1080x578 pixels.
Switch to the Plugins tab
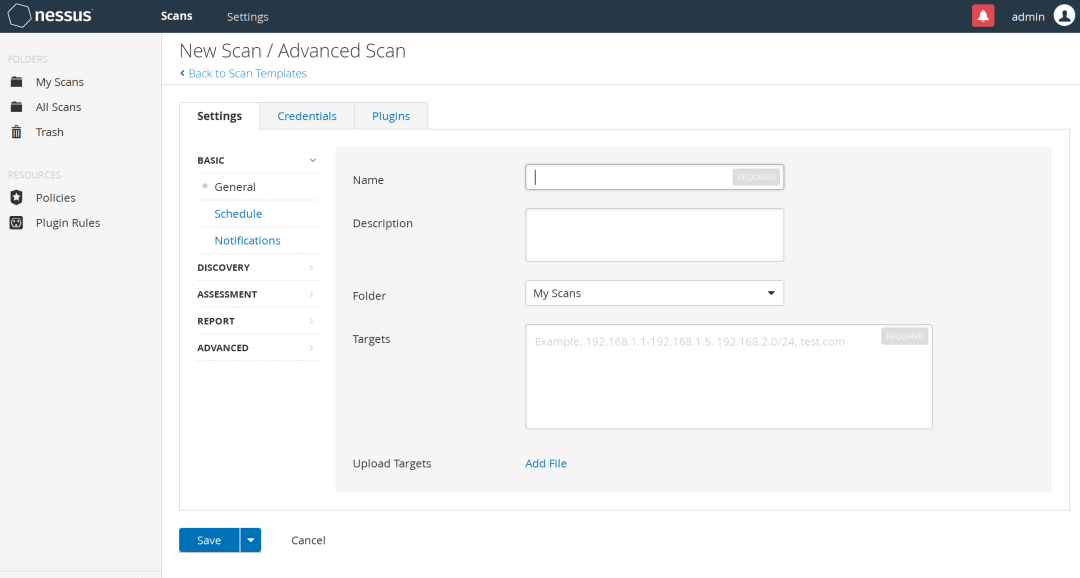(391, 116)
